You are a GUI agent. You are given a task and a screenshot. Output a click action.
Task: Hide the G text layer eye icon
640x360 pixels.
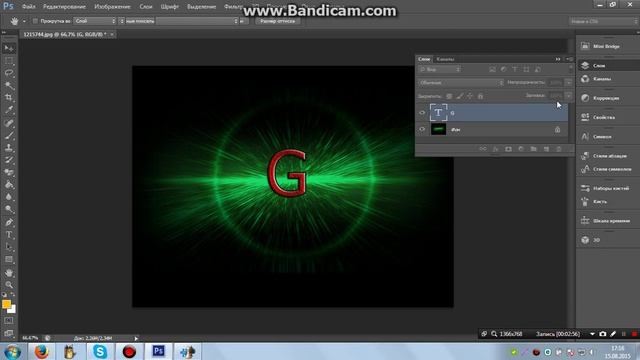tap(422, 113)
